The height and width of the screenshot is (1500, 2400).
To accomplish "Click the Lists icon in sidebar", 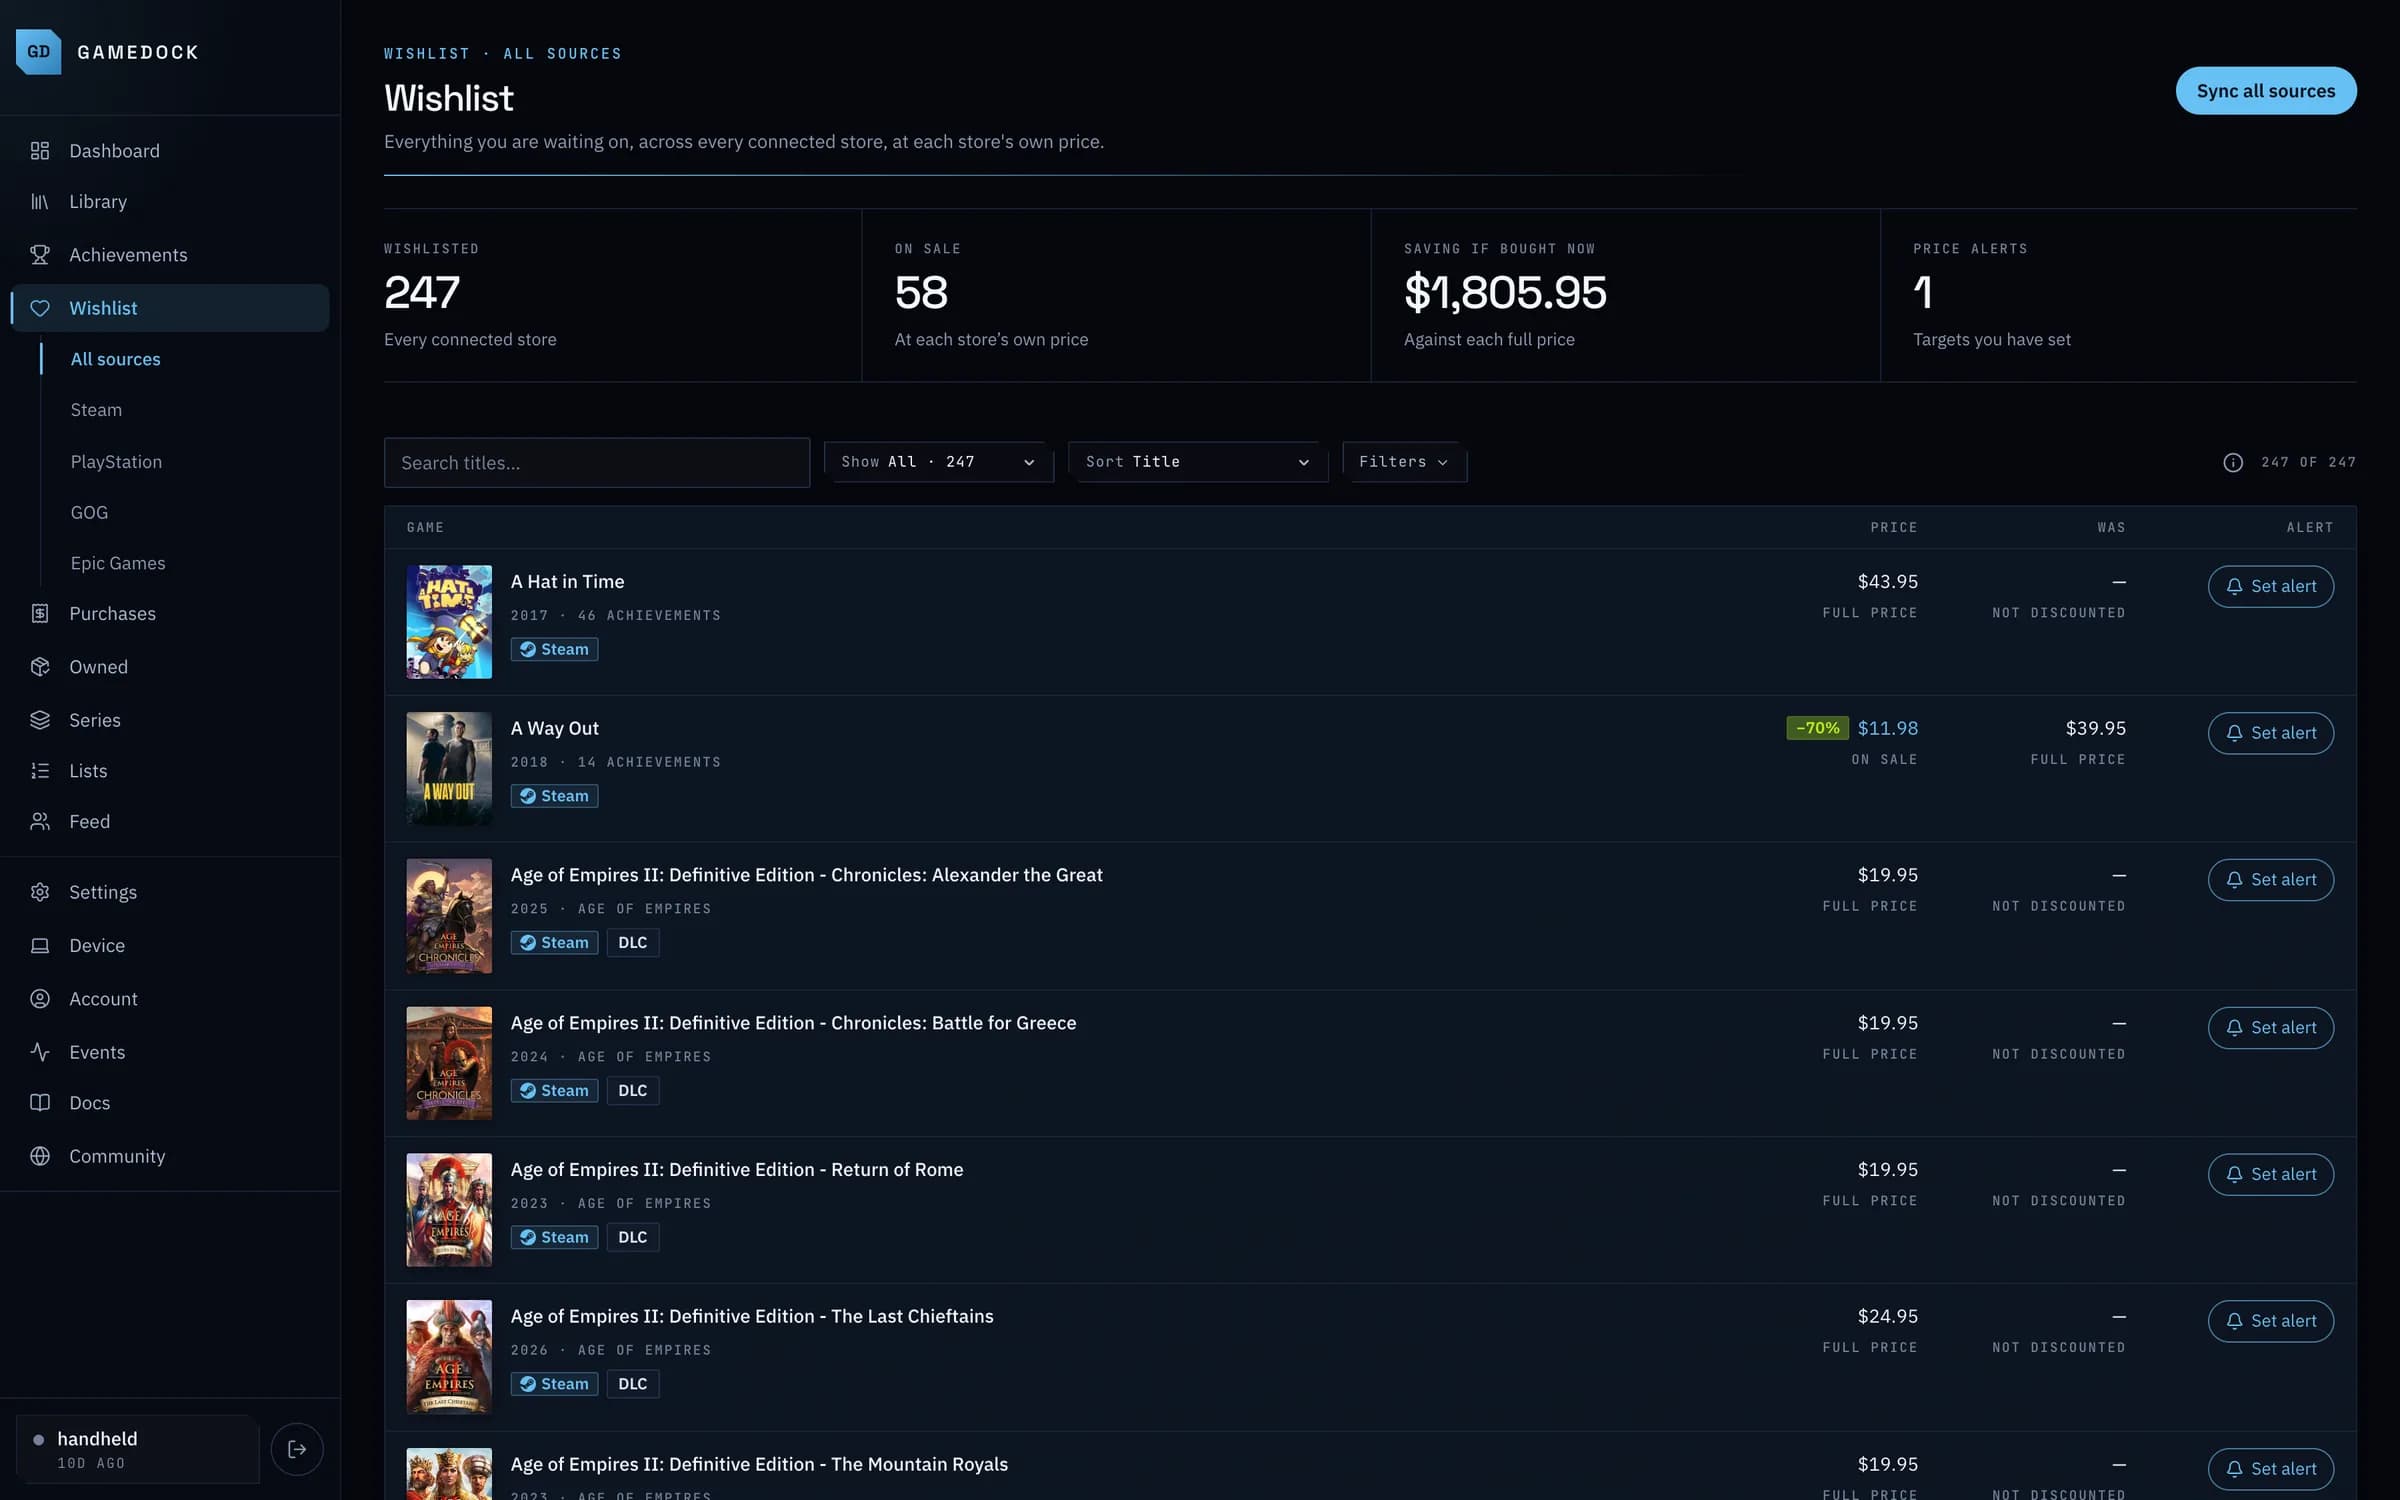I will (40, 771).
